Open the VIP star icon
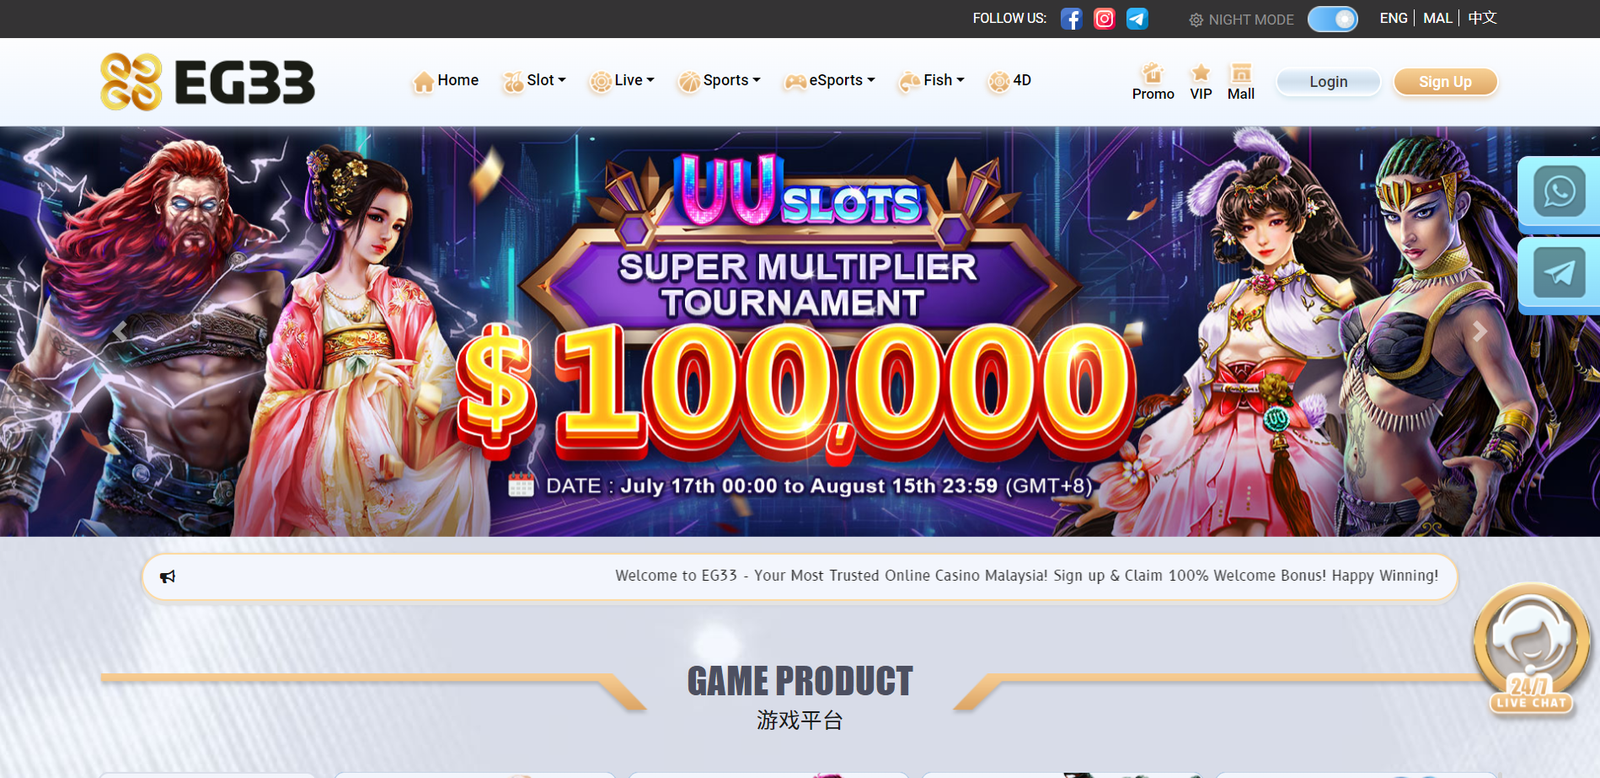Image resolution: width=1600 pixels, height=778 pixels. pyautogui.click(x=1201, y=73)
